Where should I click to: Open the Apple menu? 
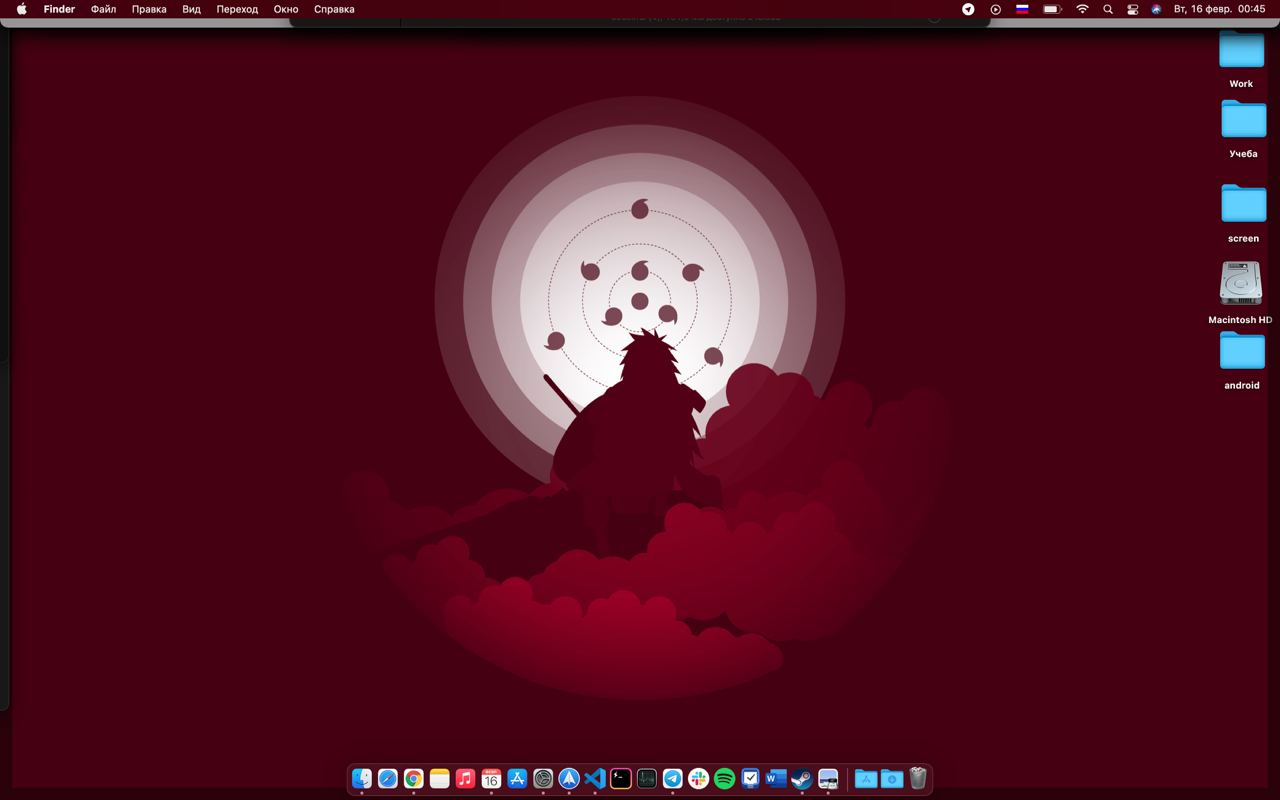tap(21, 9)
